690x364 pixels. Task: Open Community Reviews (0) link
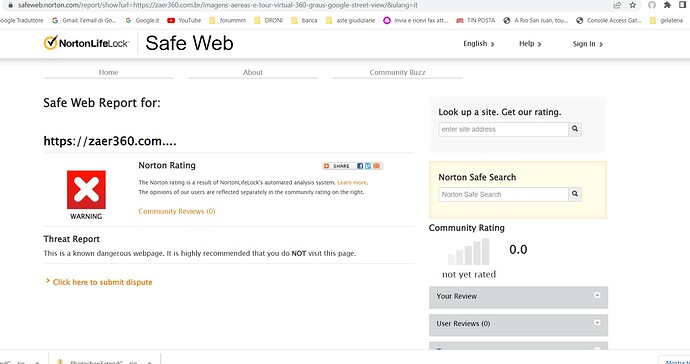(177, 211)
